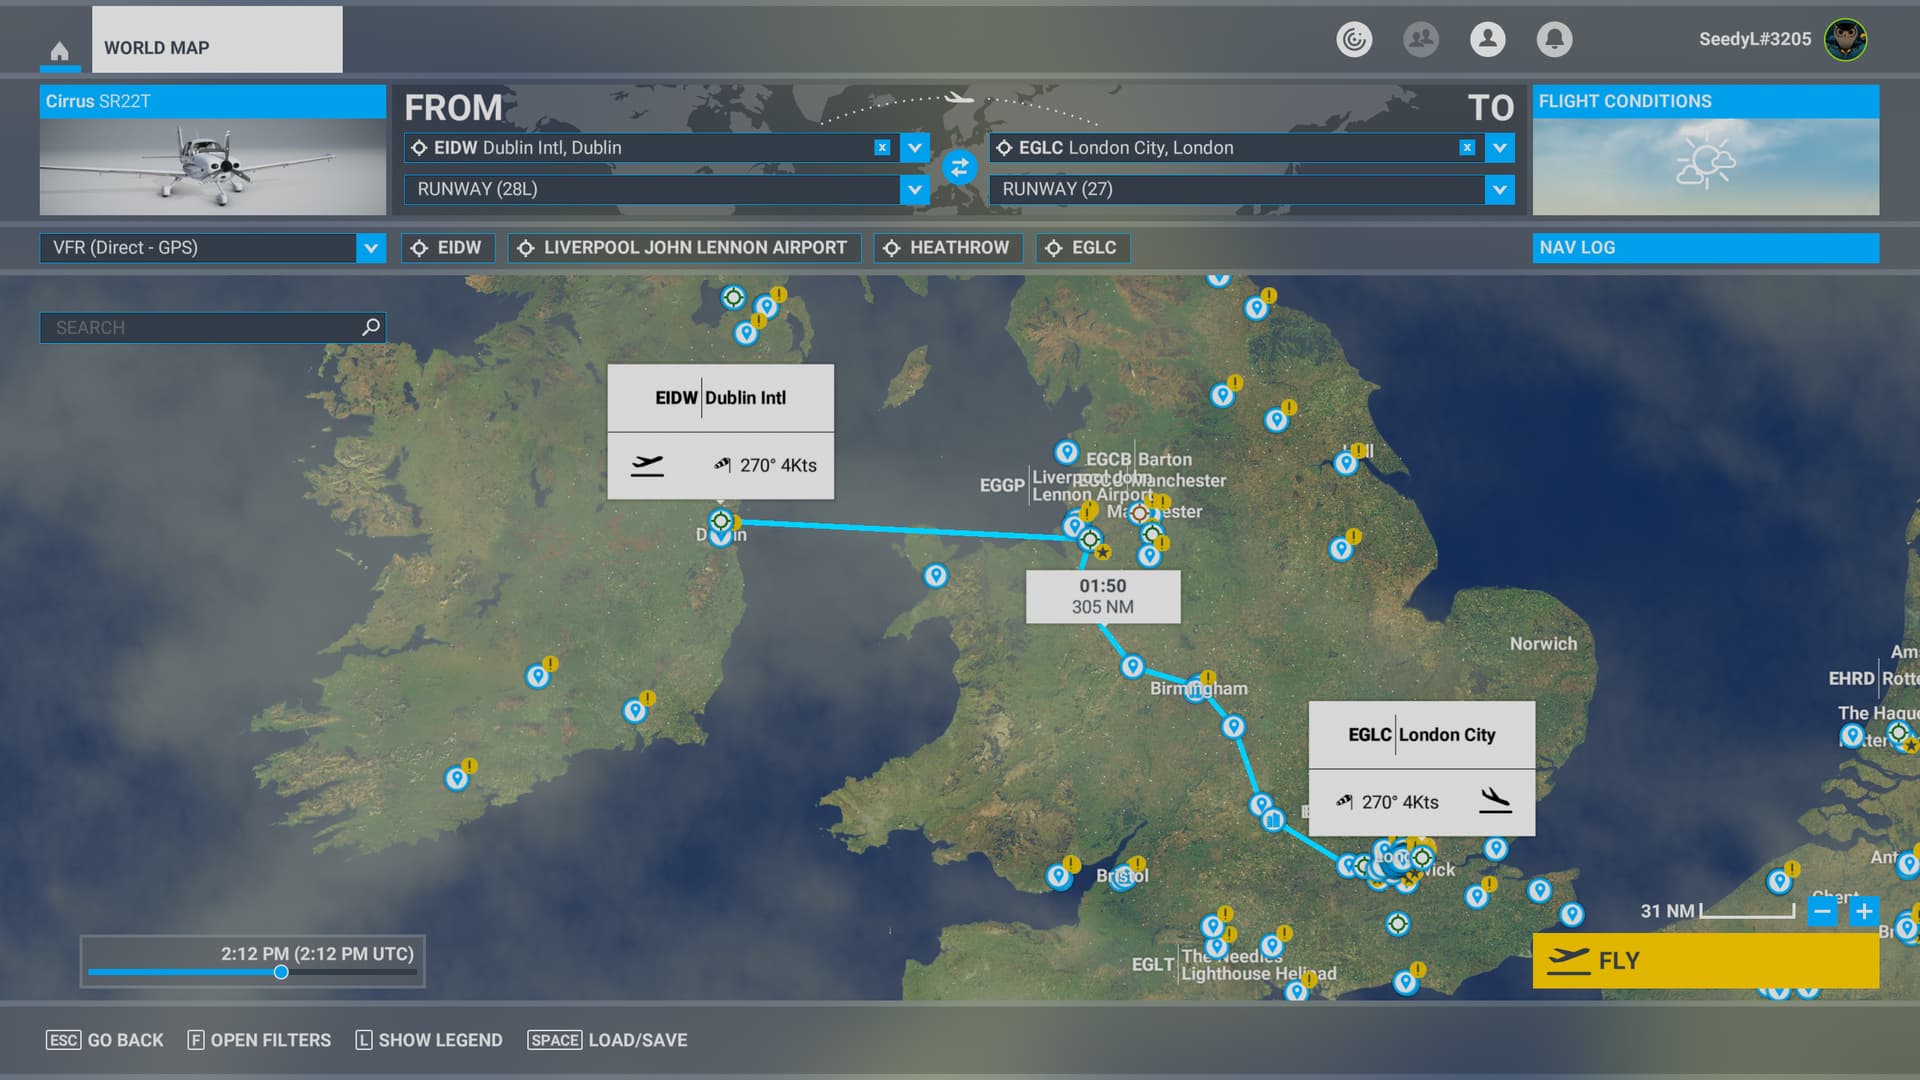Click the Birmingham airport pin
Screen dimensions: 1920x1080
click(x=1196, y=689)
